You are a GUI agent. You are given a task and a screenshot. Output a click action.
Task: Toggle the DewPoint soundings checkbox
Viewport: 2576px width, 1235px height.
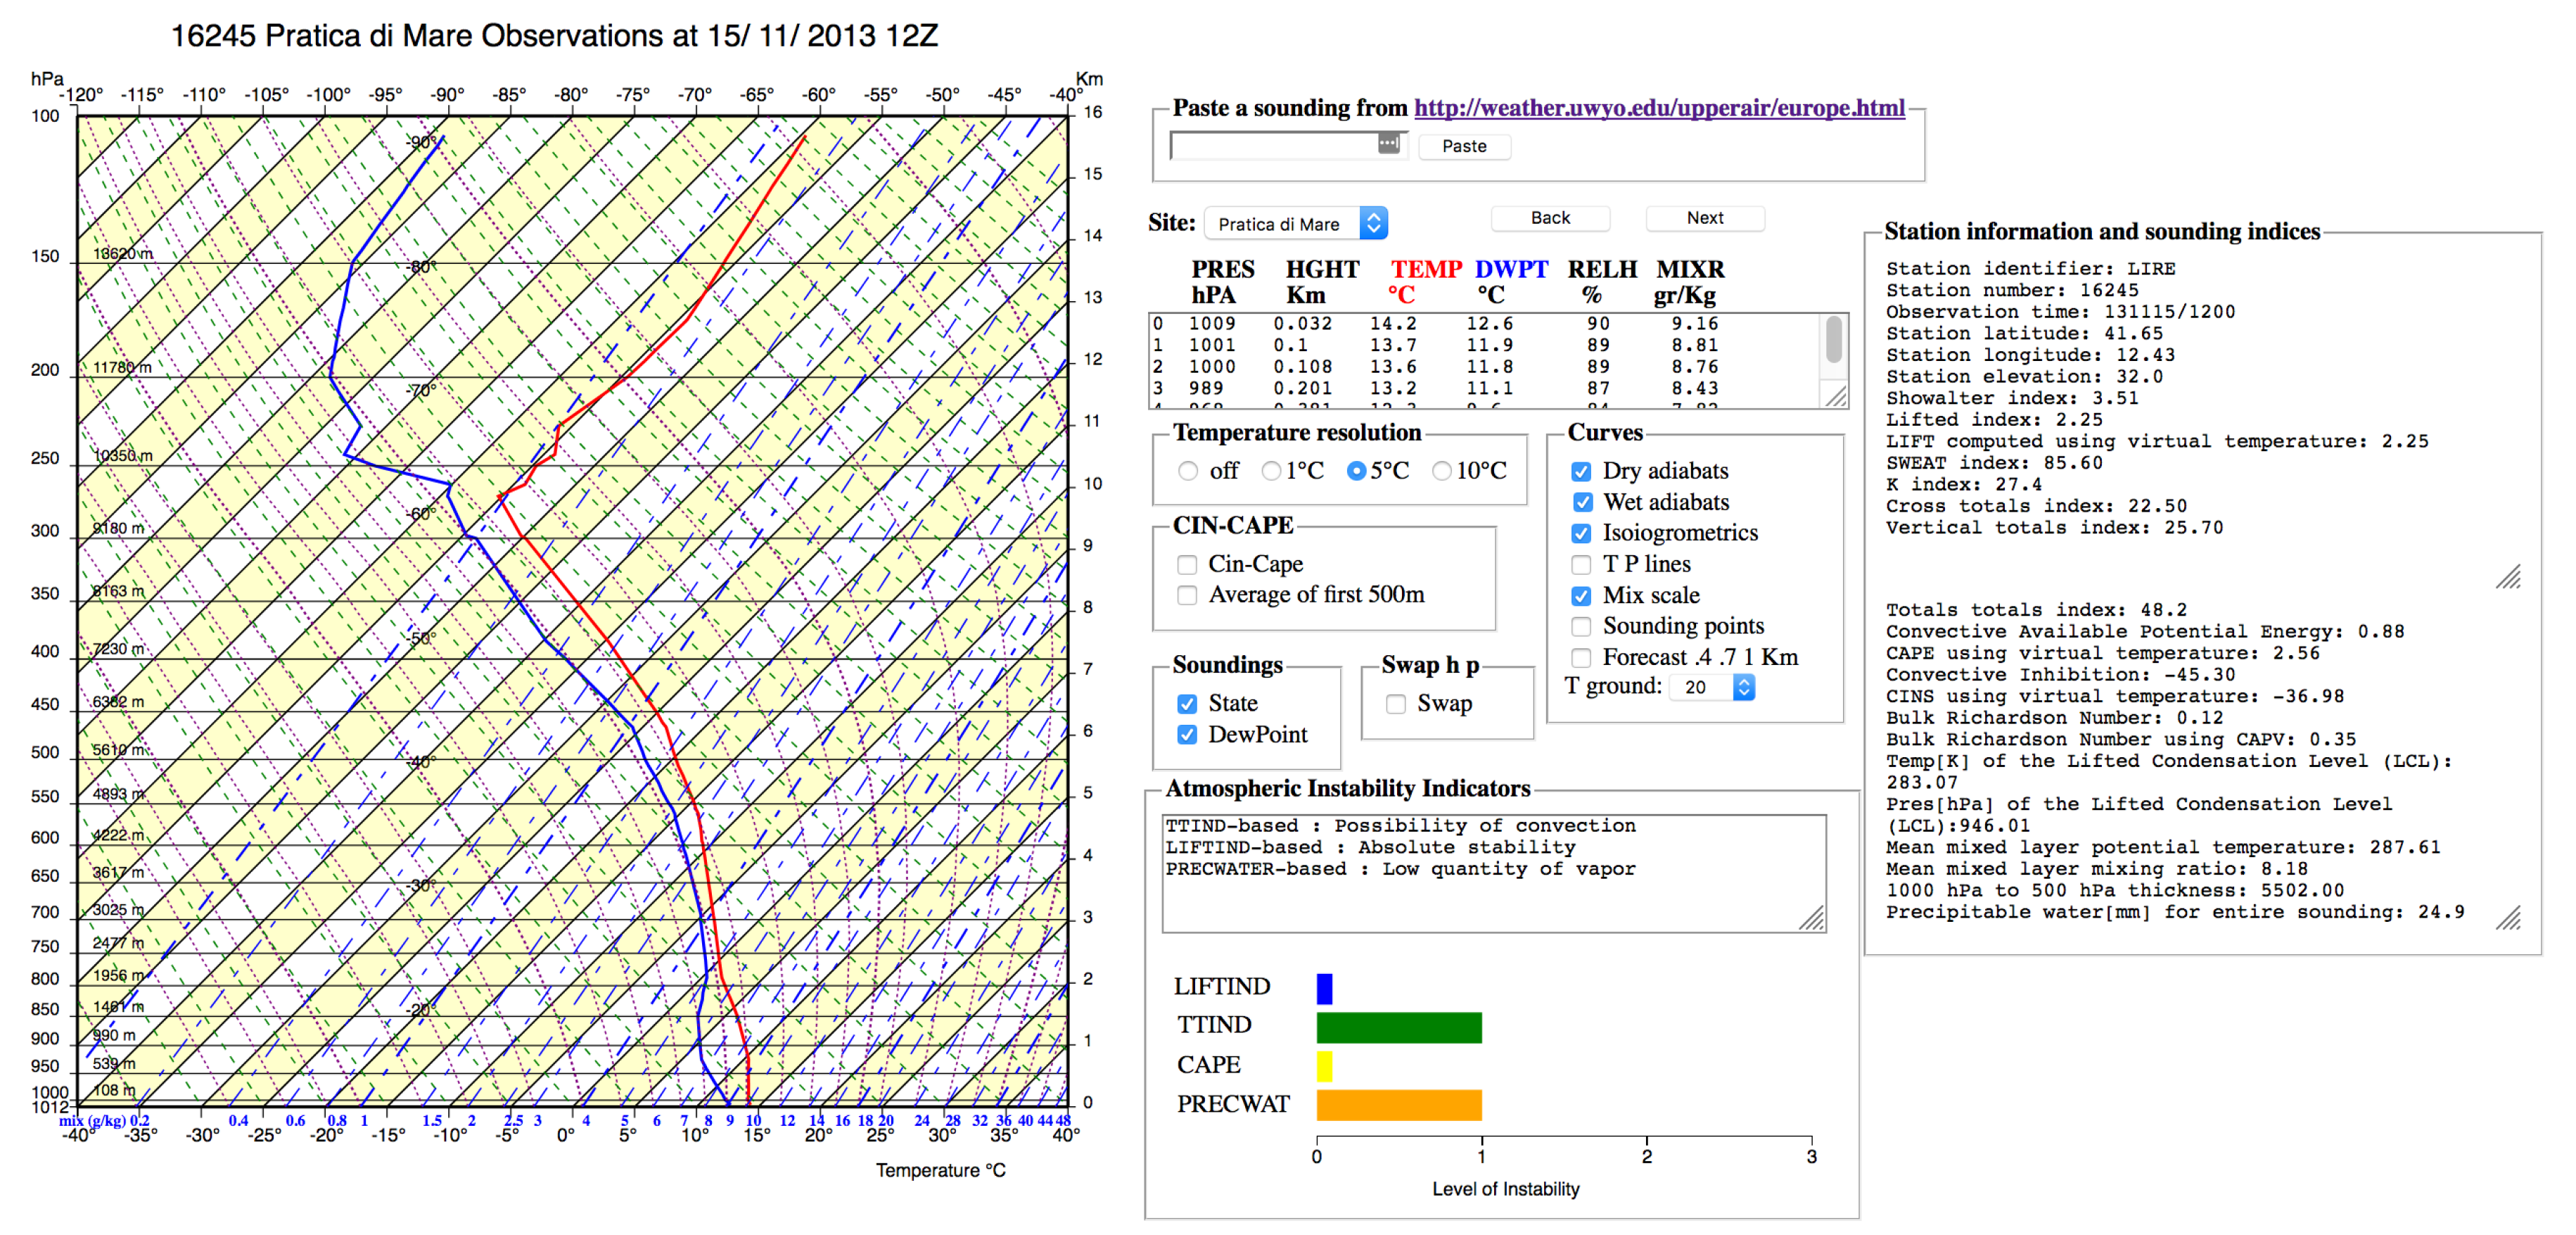click(x=1187, y=735)
